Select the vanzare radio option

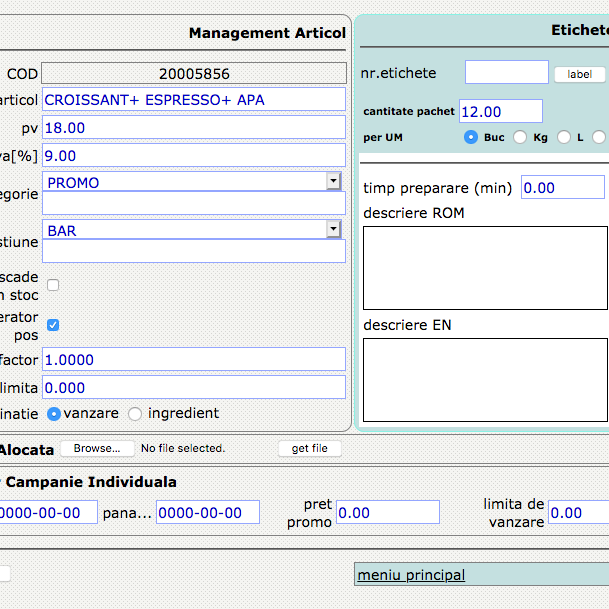pos(54,414)
